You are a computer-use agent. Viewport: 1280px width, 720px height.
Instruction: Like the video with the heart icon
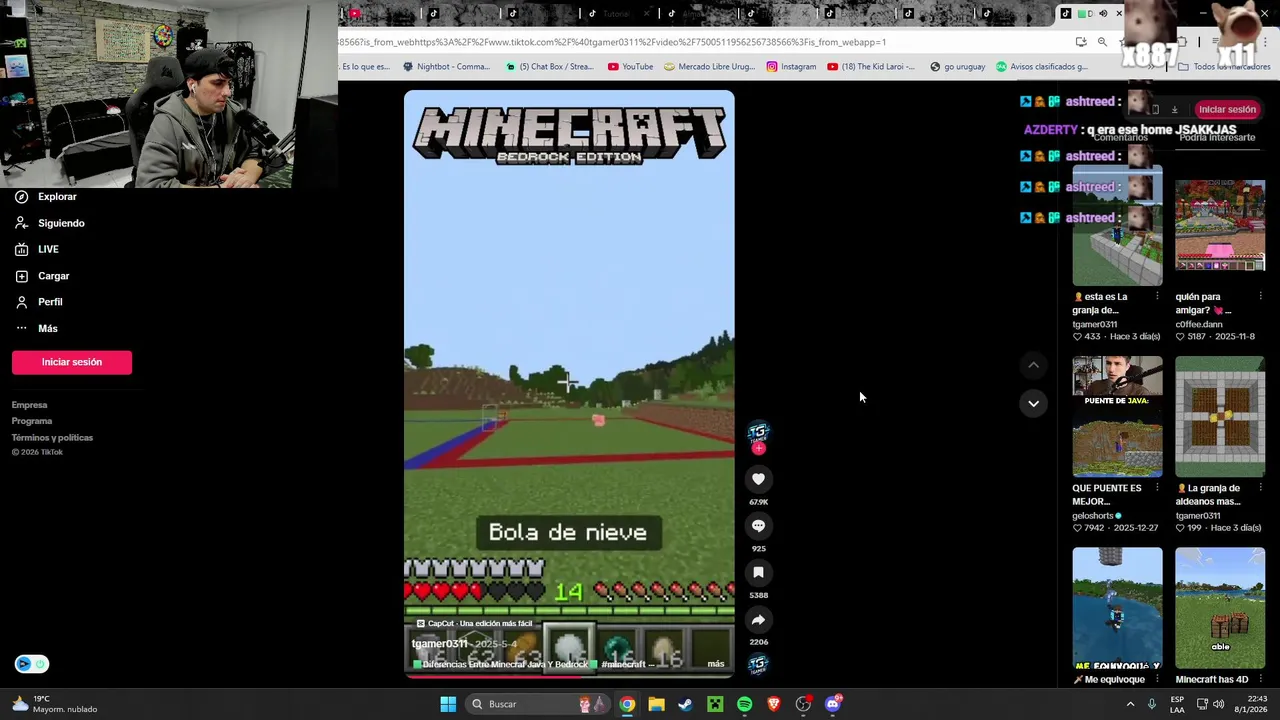758,479
